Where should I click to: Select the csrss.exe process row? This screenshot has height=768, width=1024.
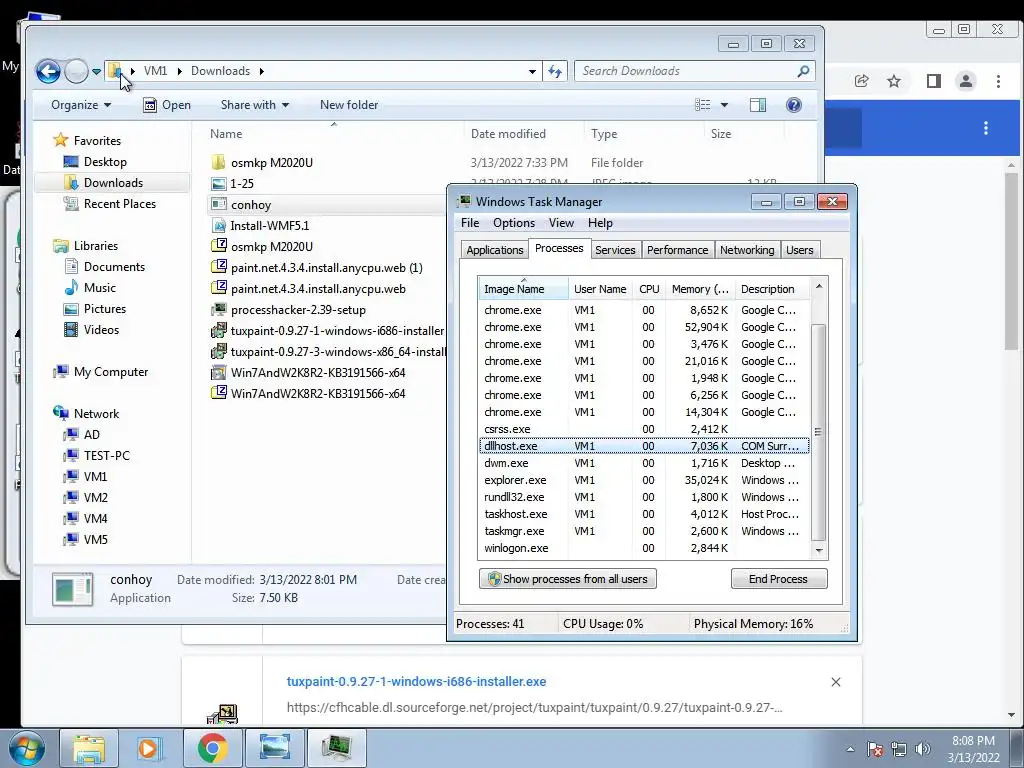pyautogui.click(x=644, y=429)
